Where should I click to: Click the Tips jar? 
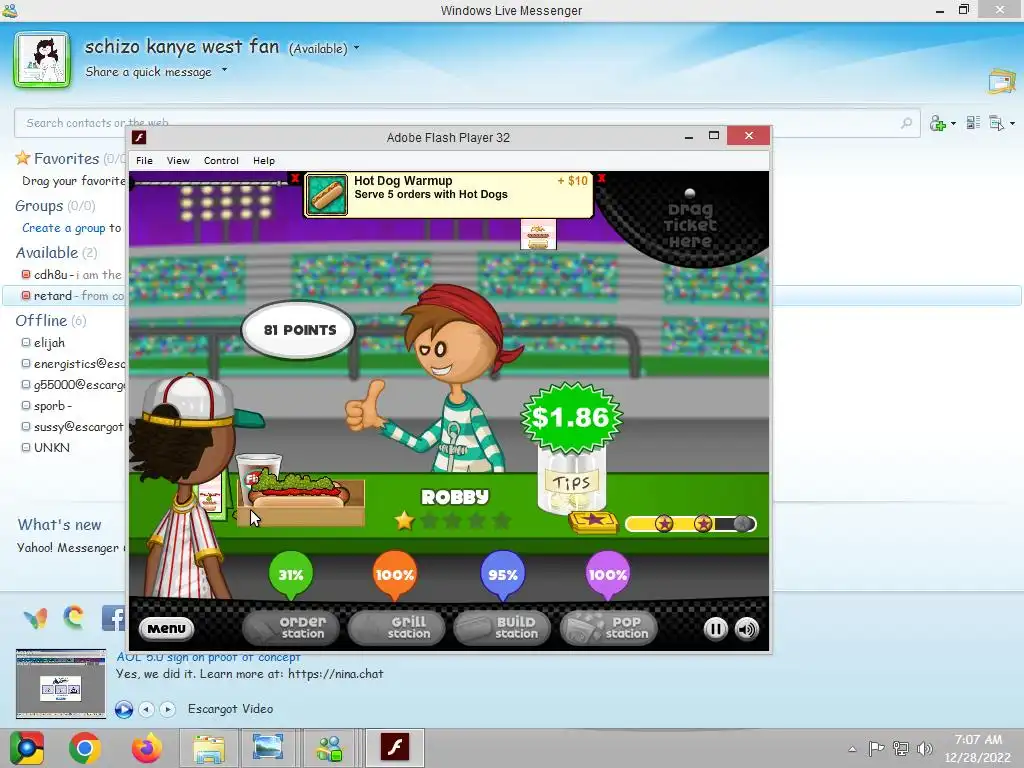click(572, 482)
